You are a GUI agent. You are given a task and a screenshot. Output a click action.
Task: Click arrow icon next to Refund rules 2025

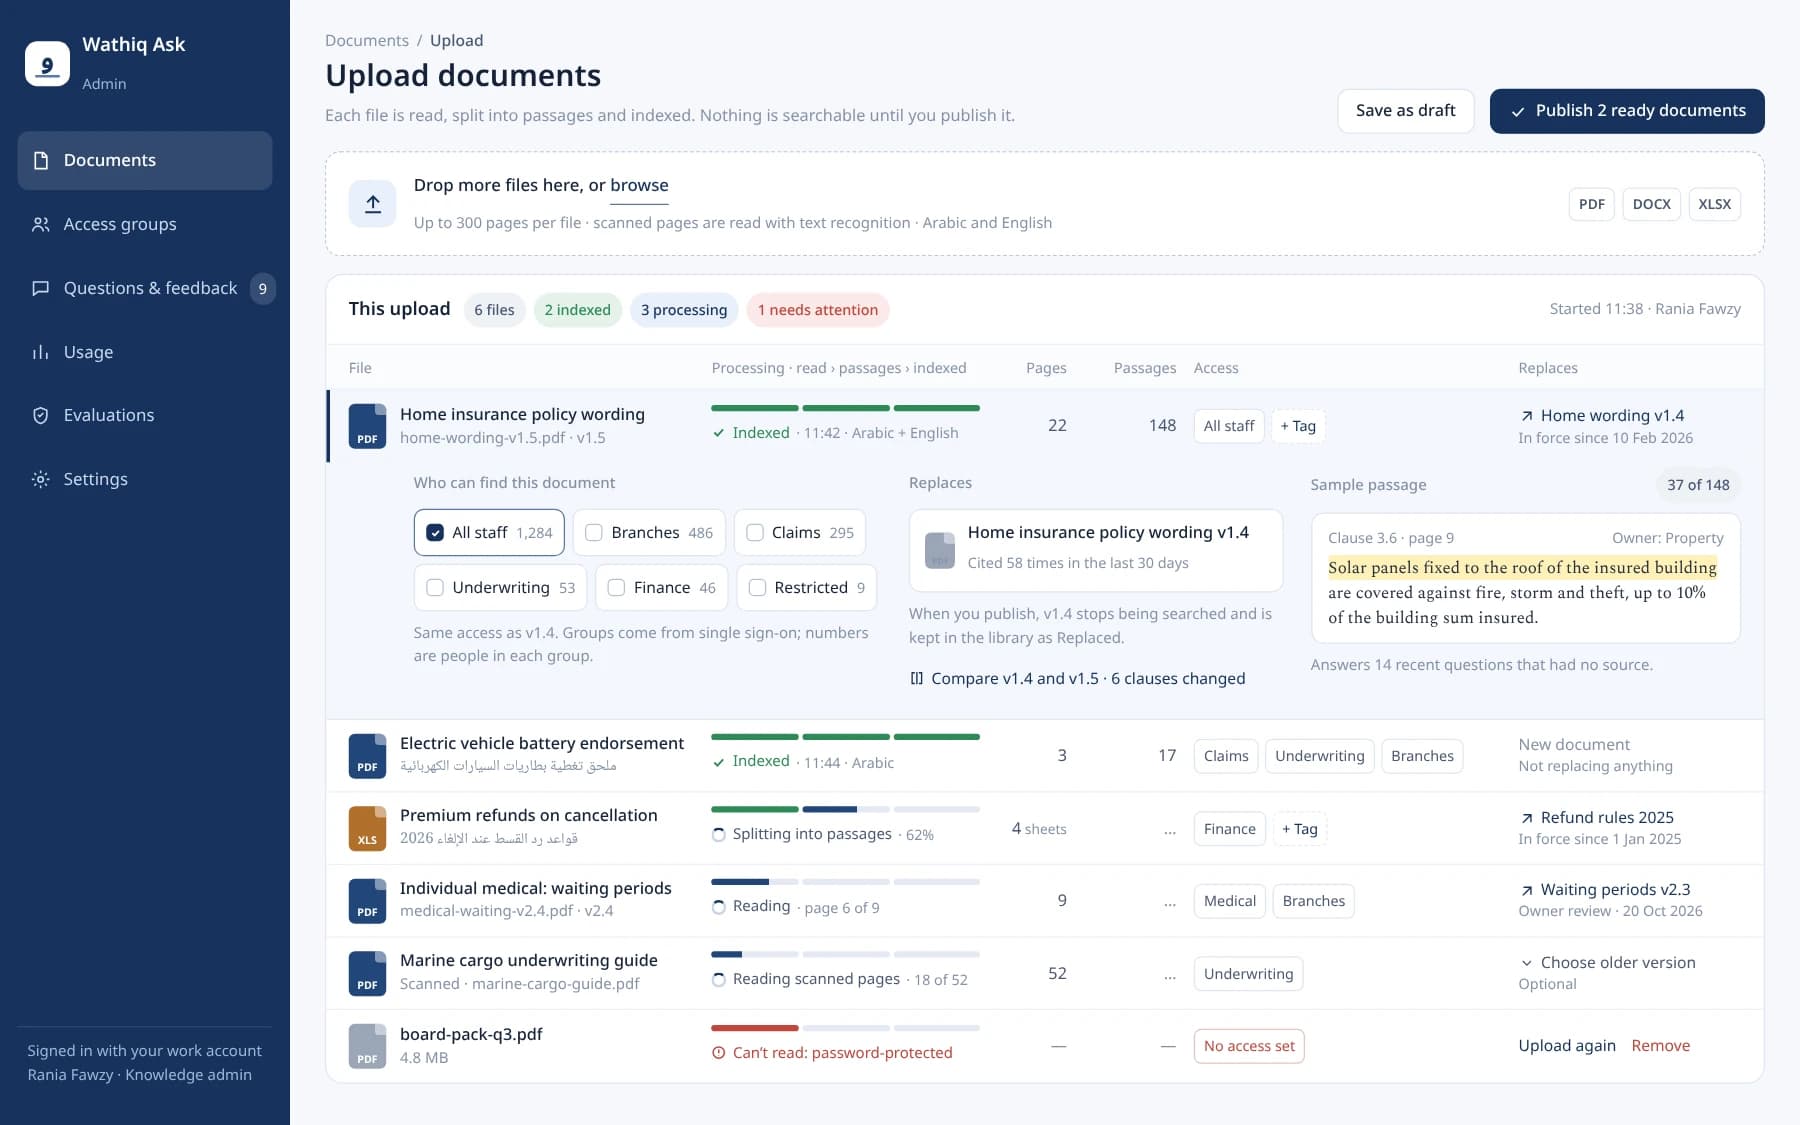pyautogui.click(x=1527, y=818)
